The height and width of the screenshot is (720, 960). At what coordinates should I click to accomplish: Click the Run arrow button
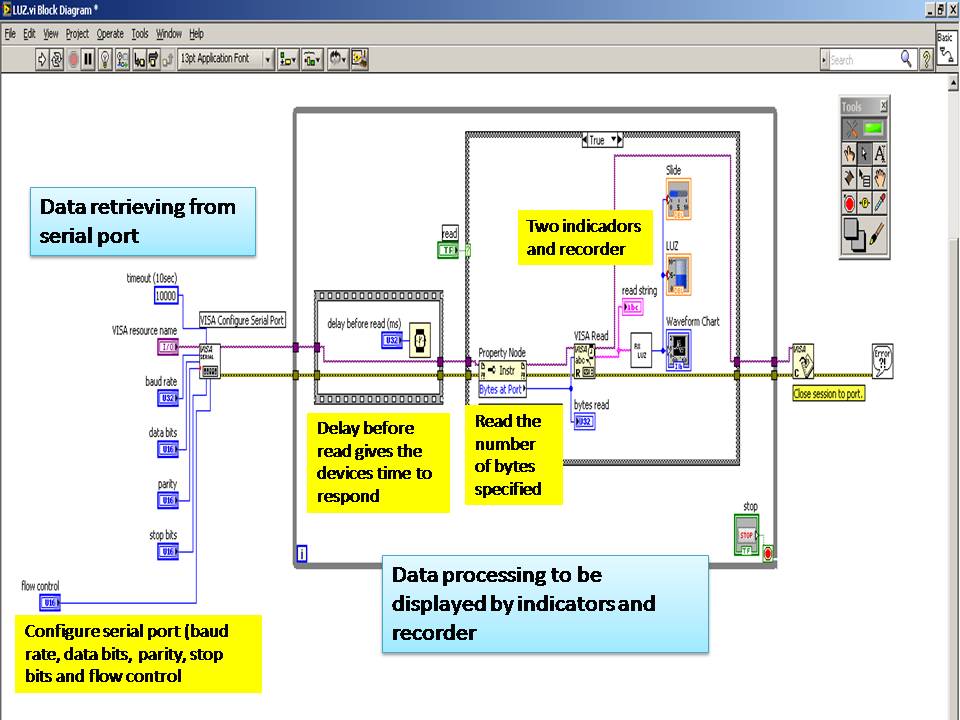(42, 59)
